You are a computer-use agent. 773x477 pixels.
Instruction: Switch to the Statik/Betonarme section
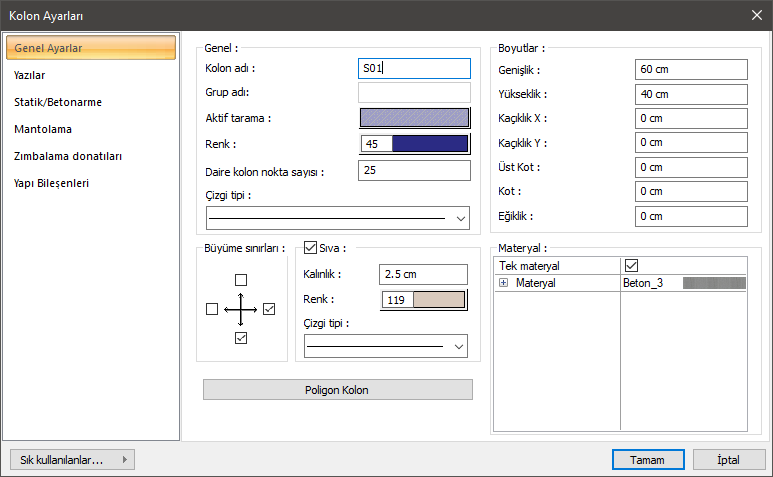[x=58, y=102]
